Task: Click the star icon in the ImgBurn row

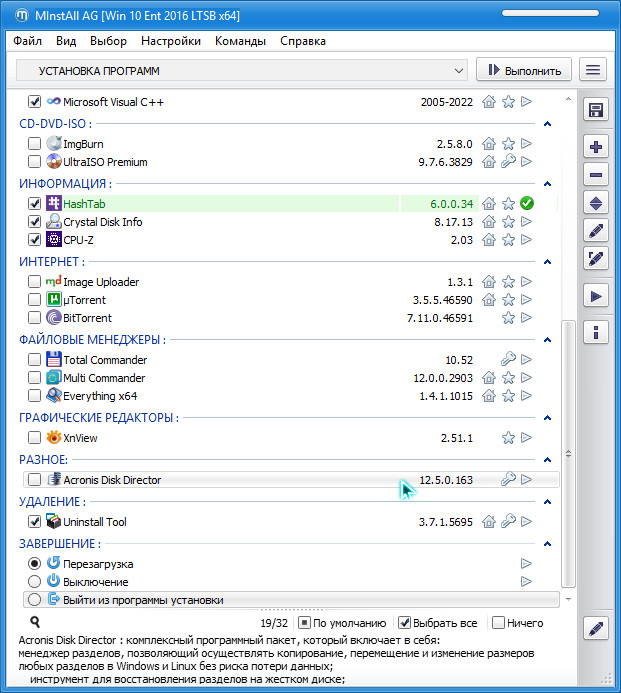Action: (x=508, y=144)
